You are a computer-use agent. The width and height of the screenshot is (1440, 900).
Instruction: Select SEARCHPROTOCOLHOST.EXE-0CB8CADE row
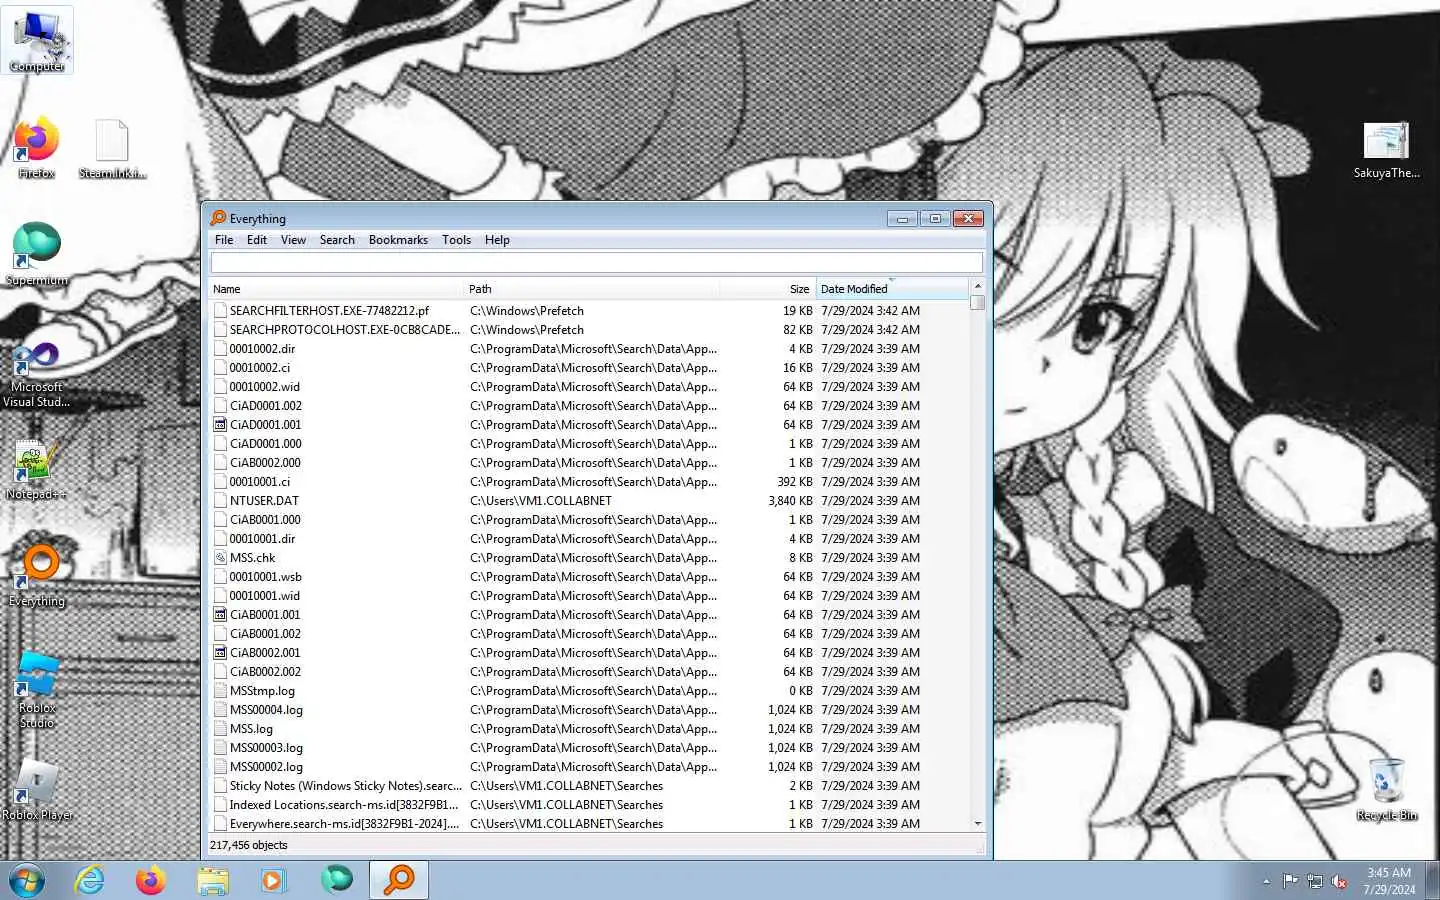click(x=588, y=330)
